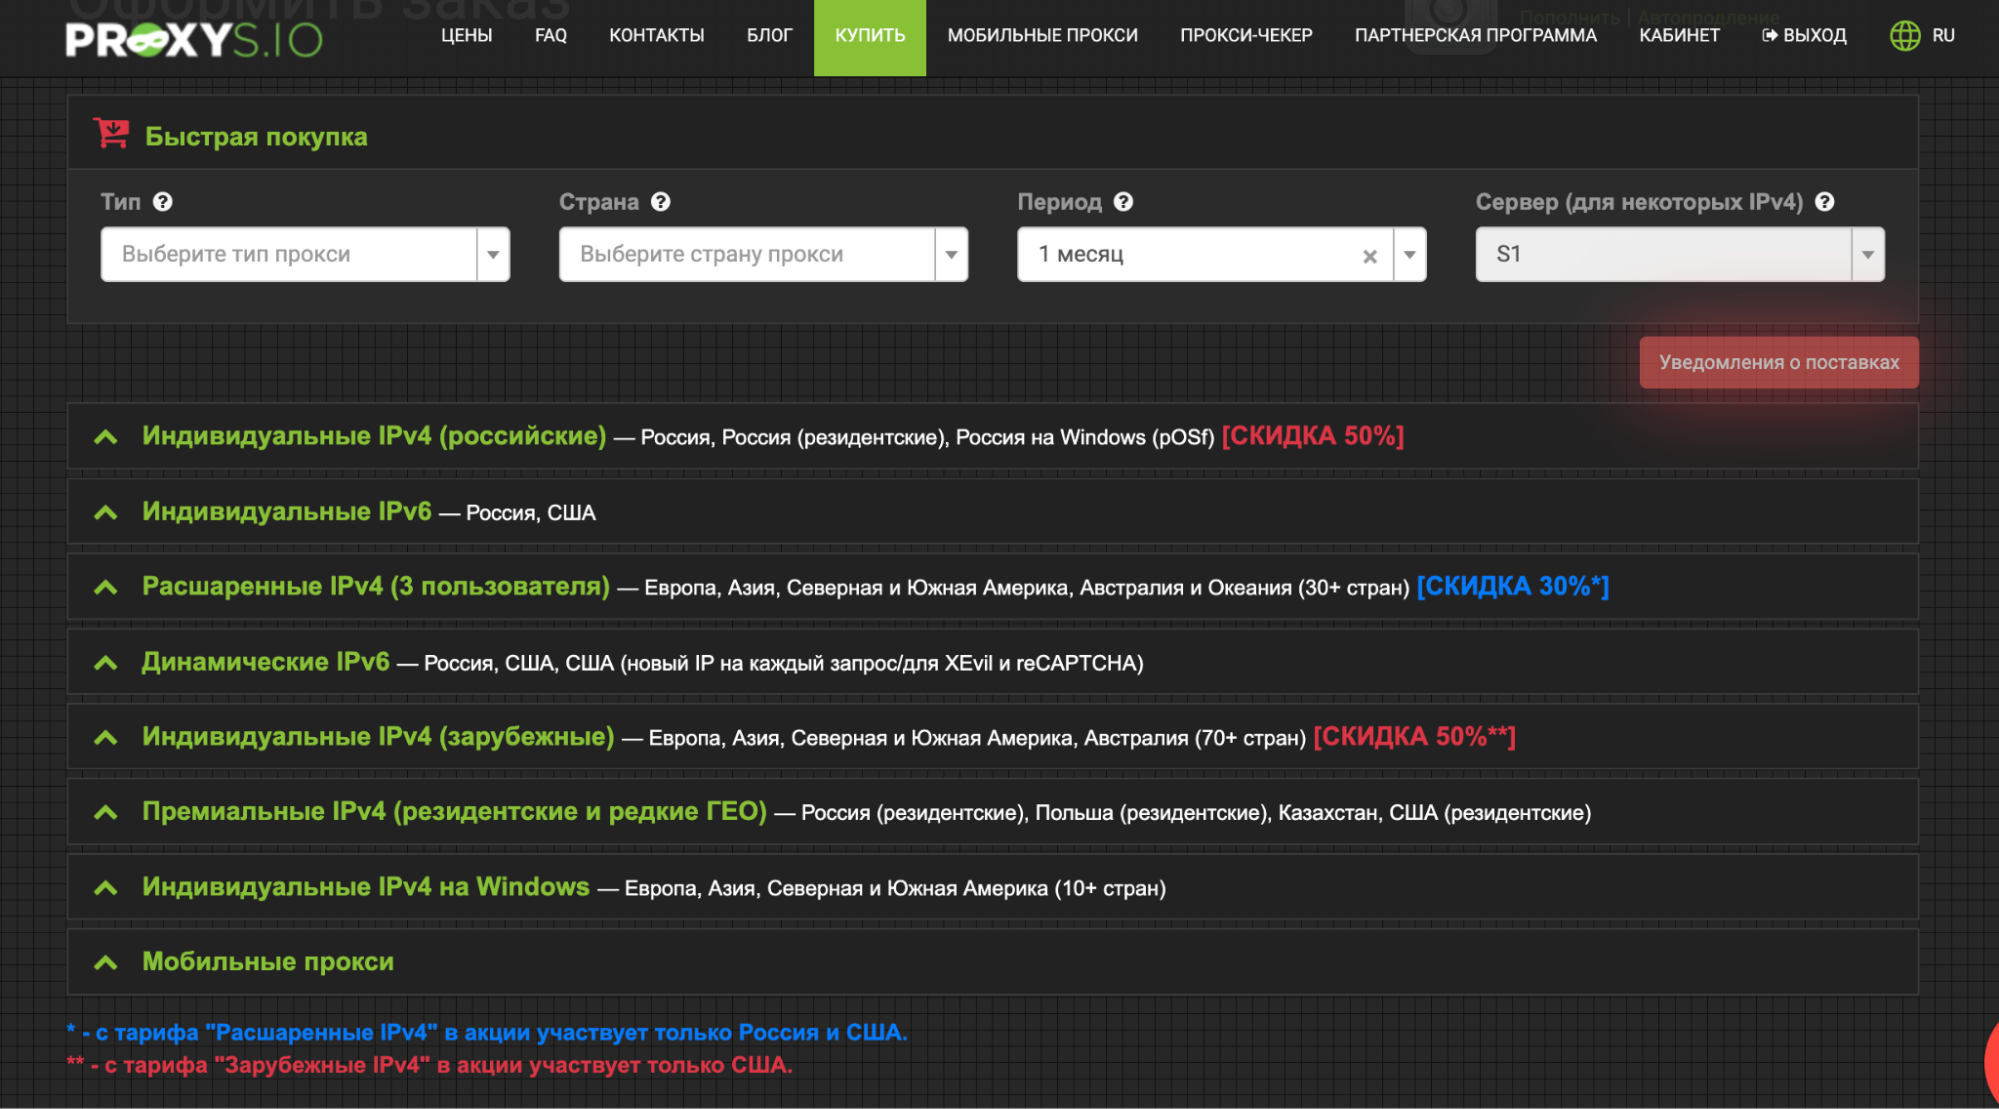Switch language via RU label
1999x1109 pixels.
click(1943, 35)
